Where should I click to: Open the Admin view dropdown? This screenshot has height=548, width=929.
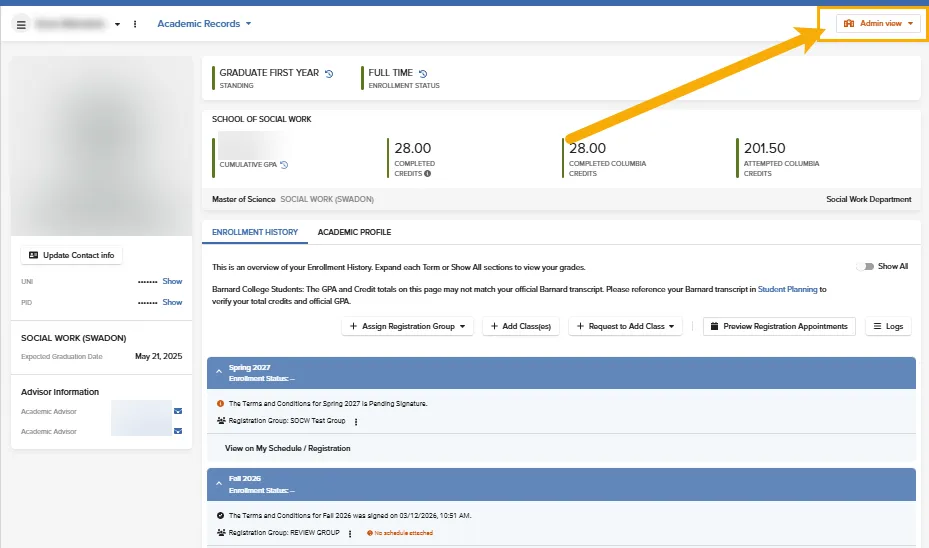(878, 23)
